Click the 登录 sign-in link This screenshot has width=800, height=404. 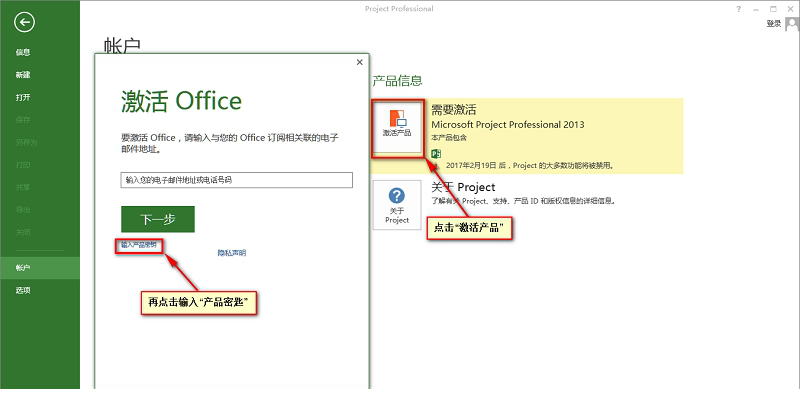[773, 23]
